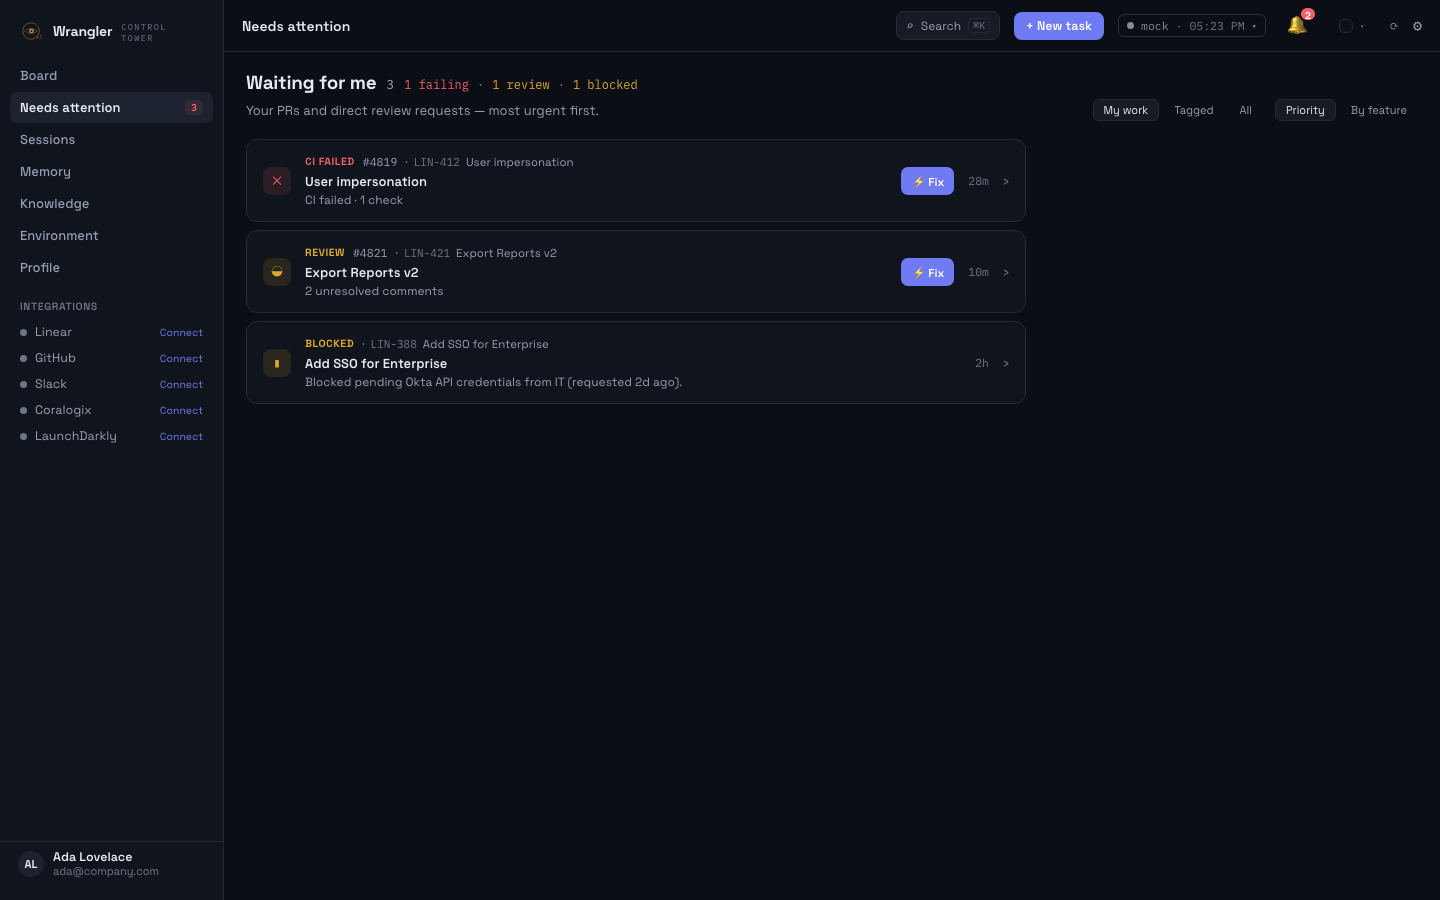Open Board in the sidebar
Image resolution: width=1440 pixels, height=900 pixels.
tap(111, 75)
